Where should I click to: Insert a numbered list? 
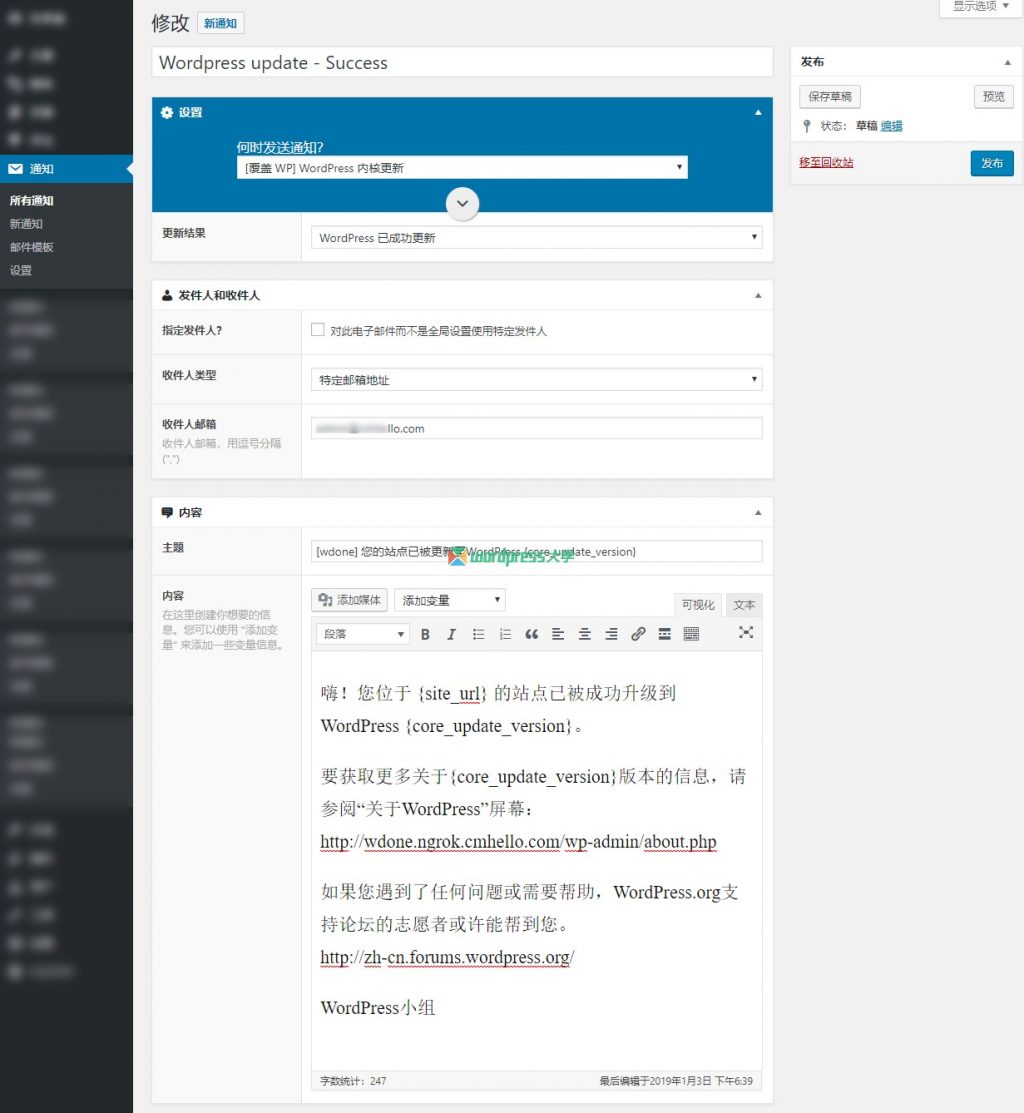[x=505, y=634]
